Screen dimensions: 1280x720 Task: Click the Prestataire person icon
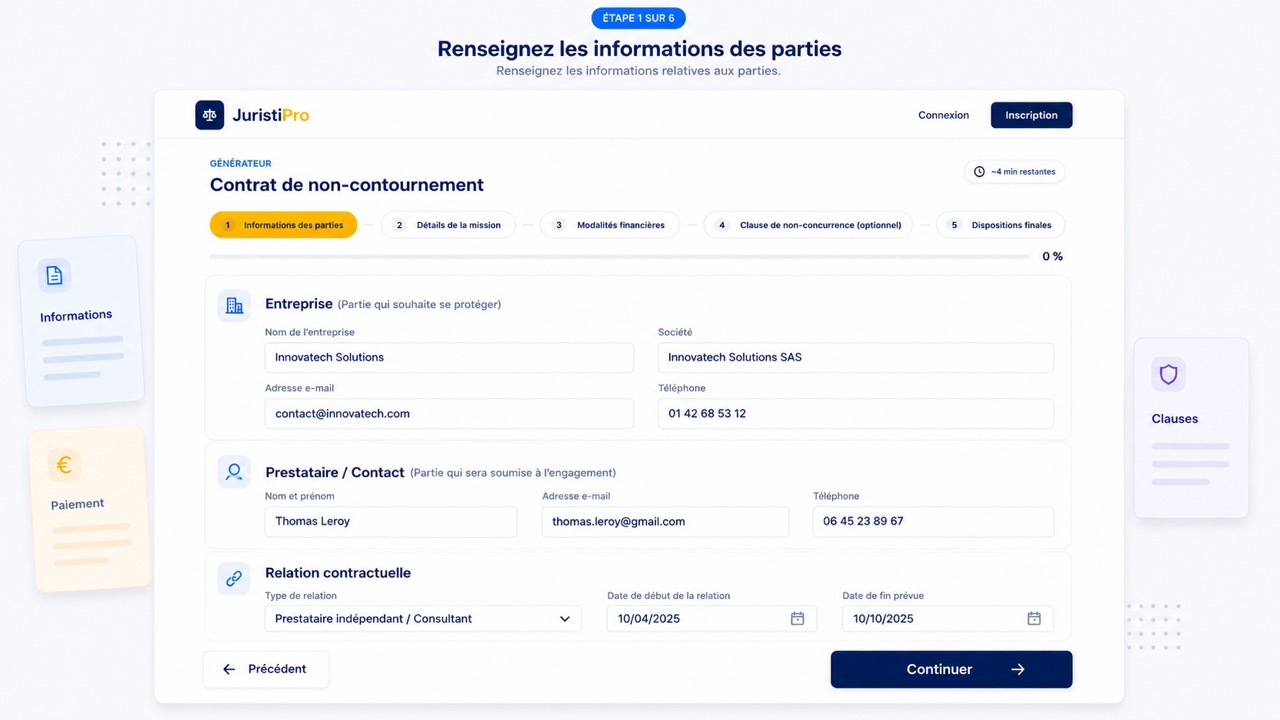pos(234,472)
